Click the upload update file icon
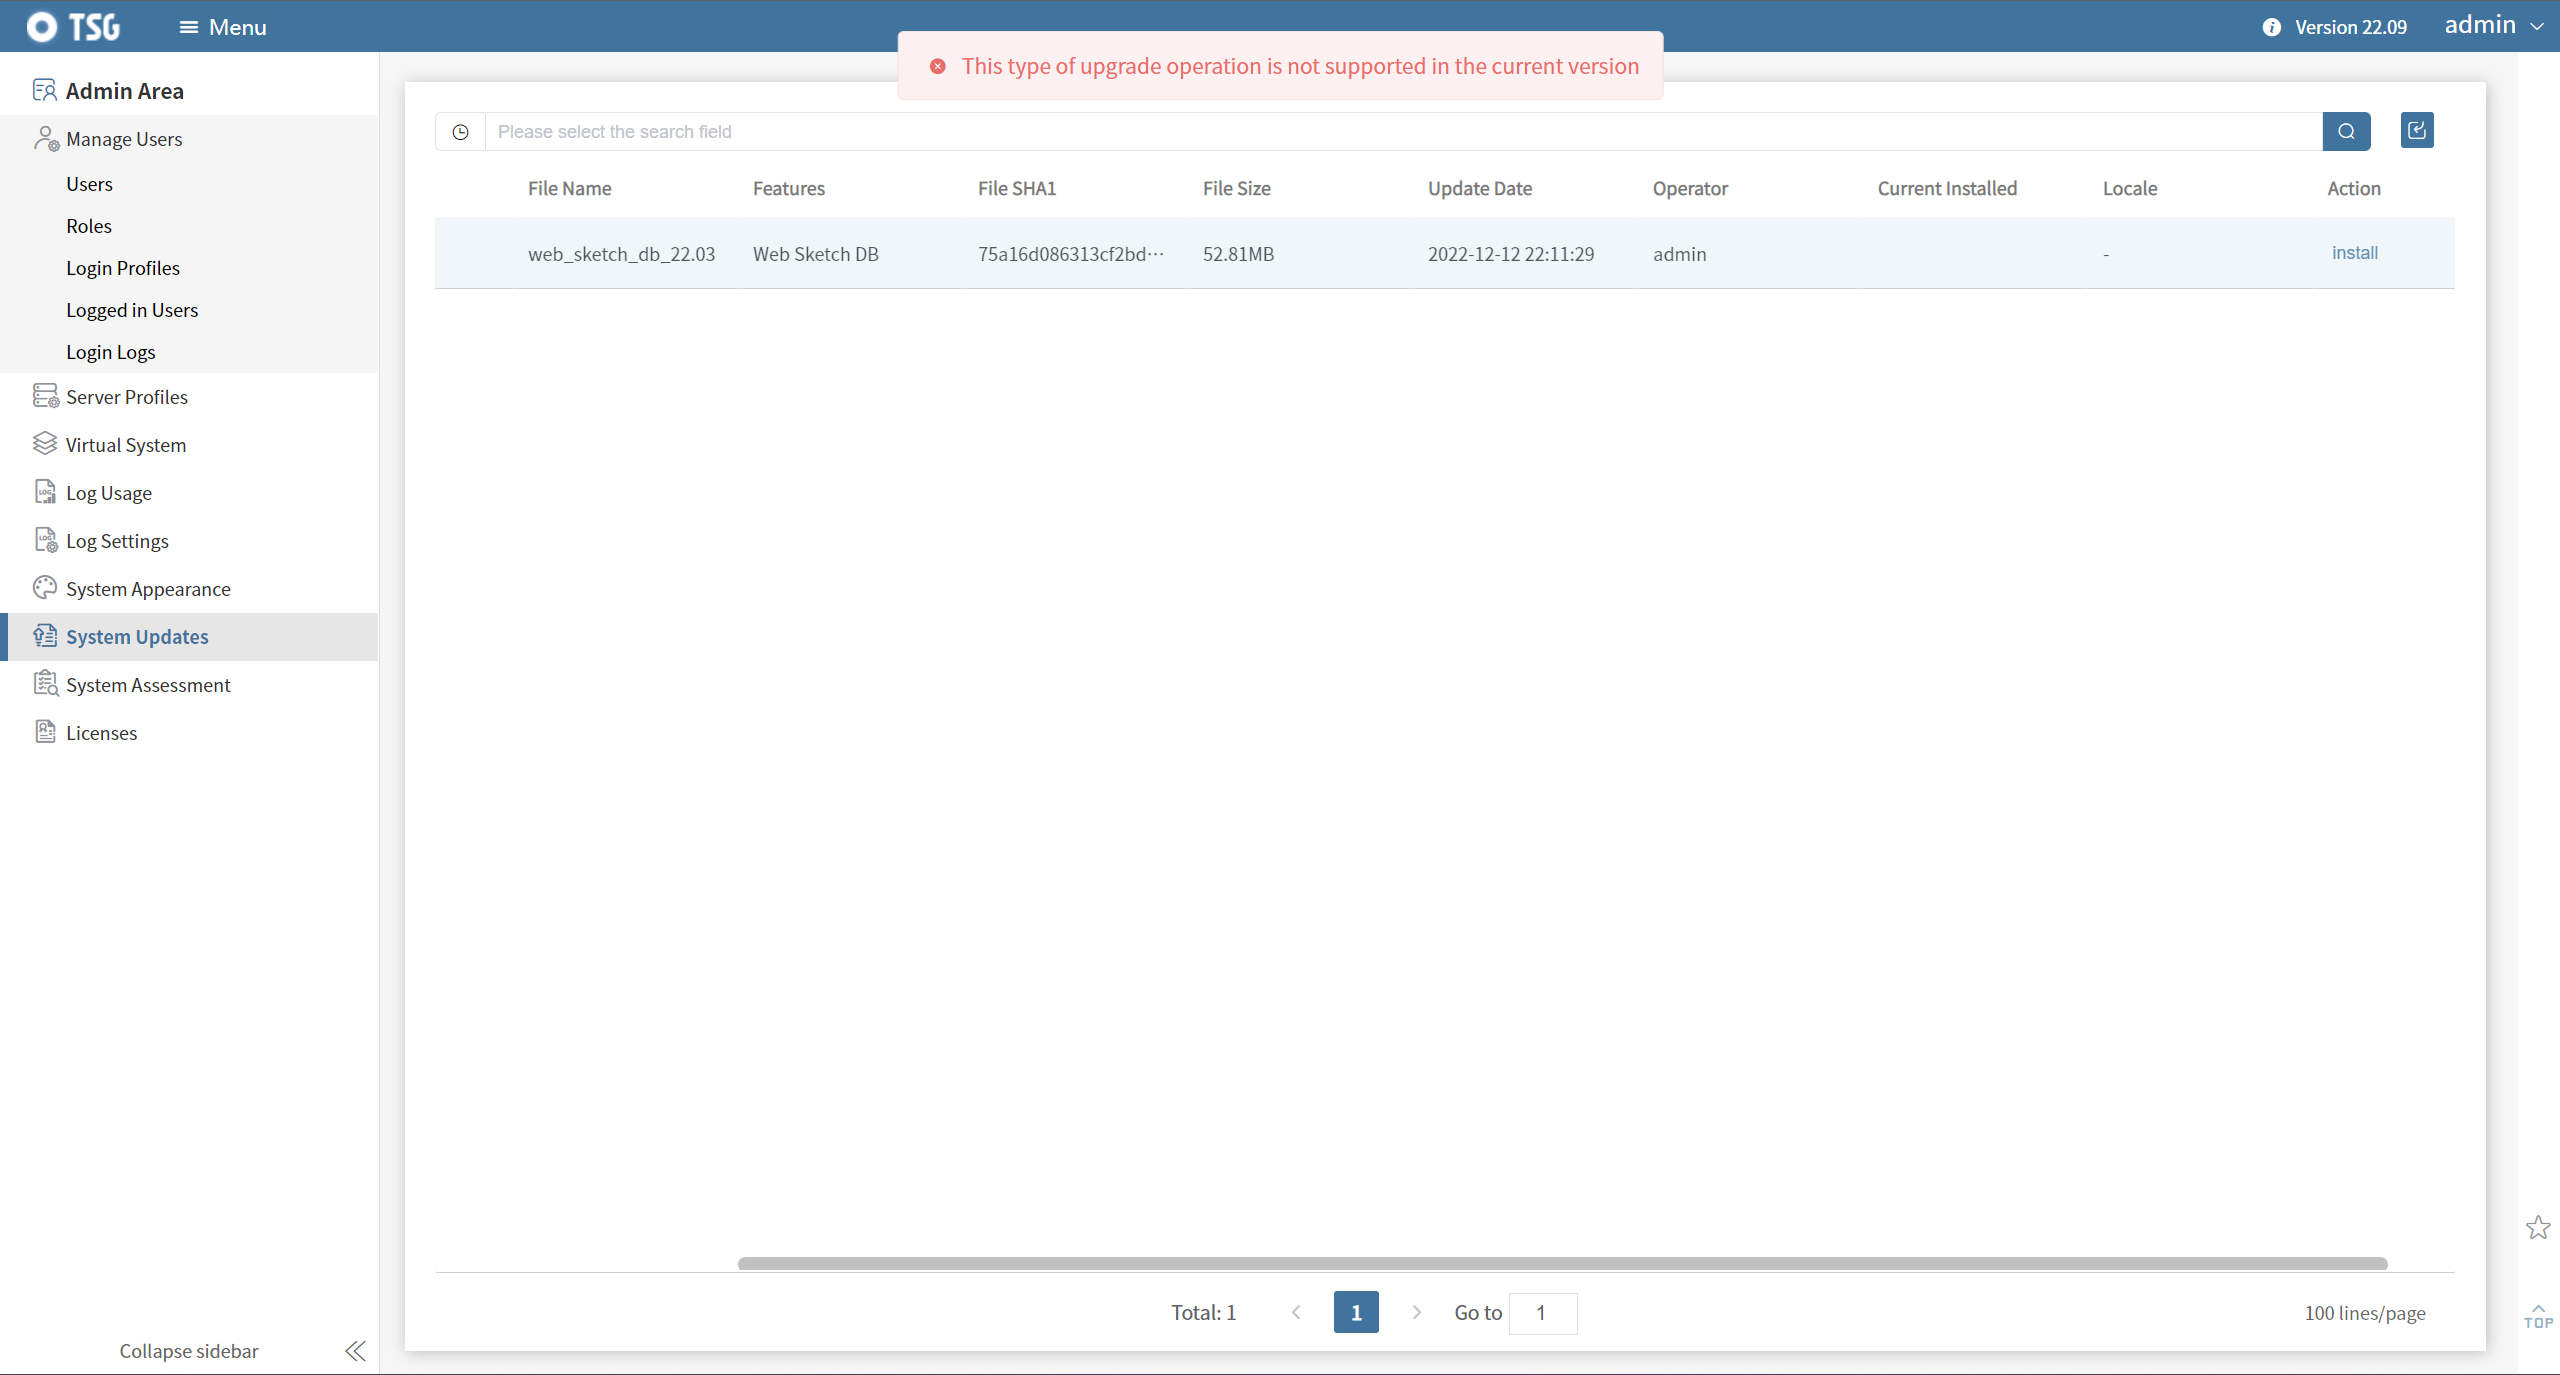Image resolution: width=2560 pixels, height=1375 pixels. pyautogui.click(x=2417, y=130)
